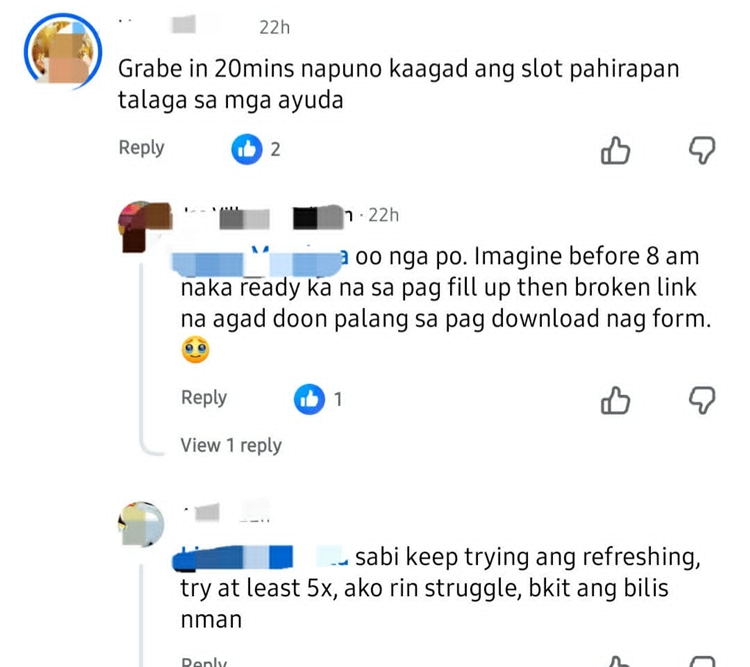Open the mentioned user link before 'sabi keep'

click(x=260, y=558)
